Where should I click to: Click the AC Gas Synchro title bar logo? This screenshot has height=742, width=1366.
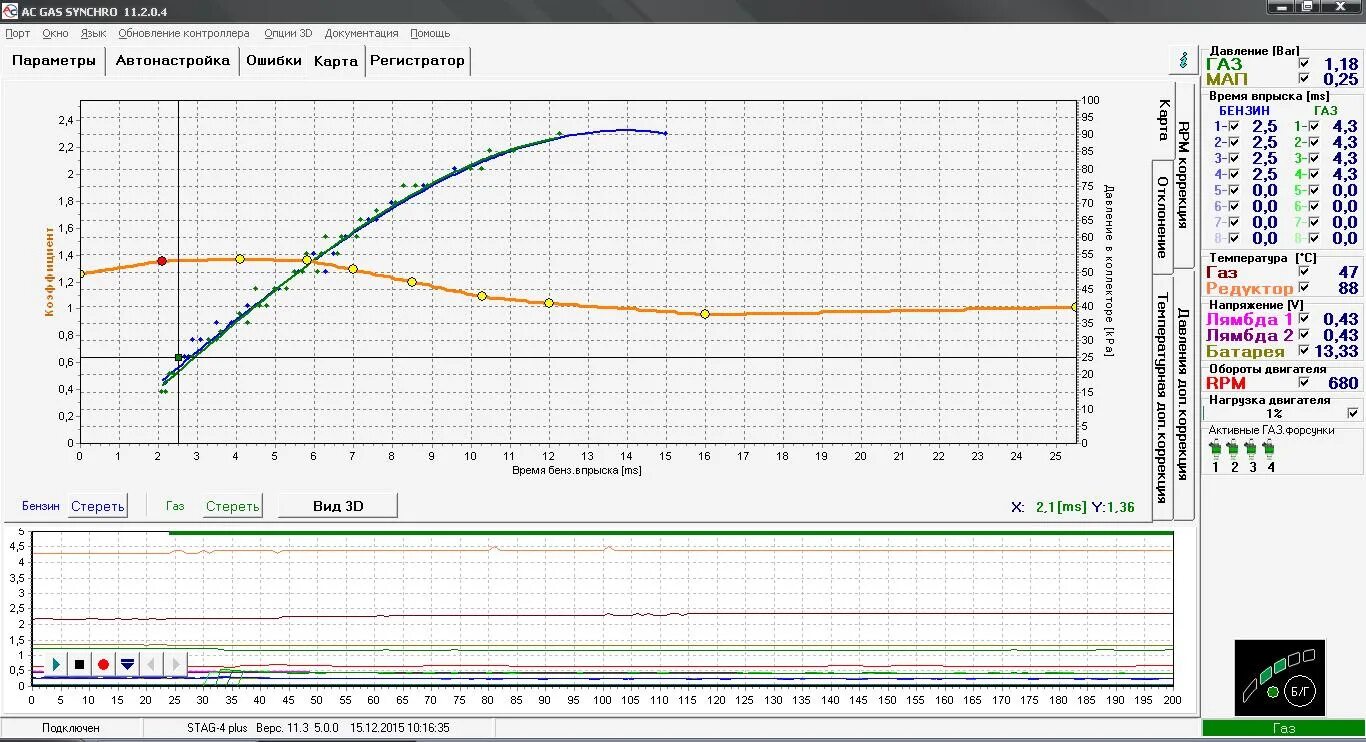click(11, 11)
